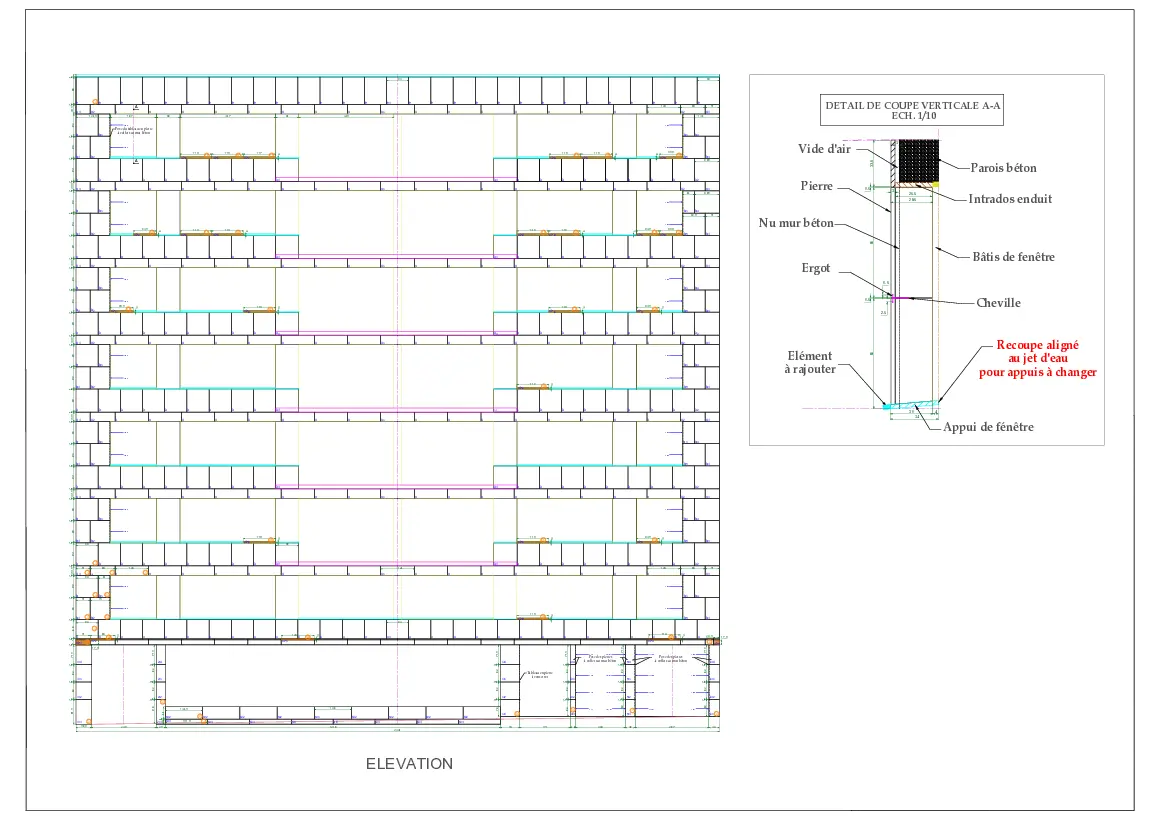Click the 'Elément à rajouter' annotation
The image size is (1159, 819).
[811, 362]
